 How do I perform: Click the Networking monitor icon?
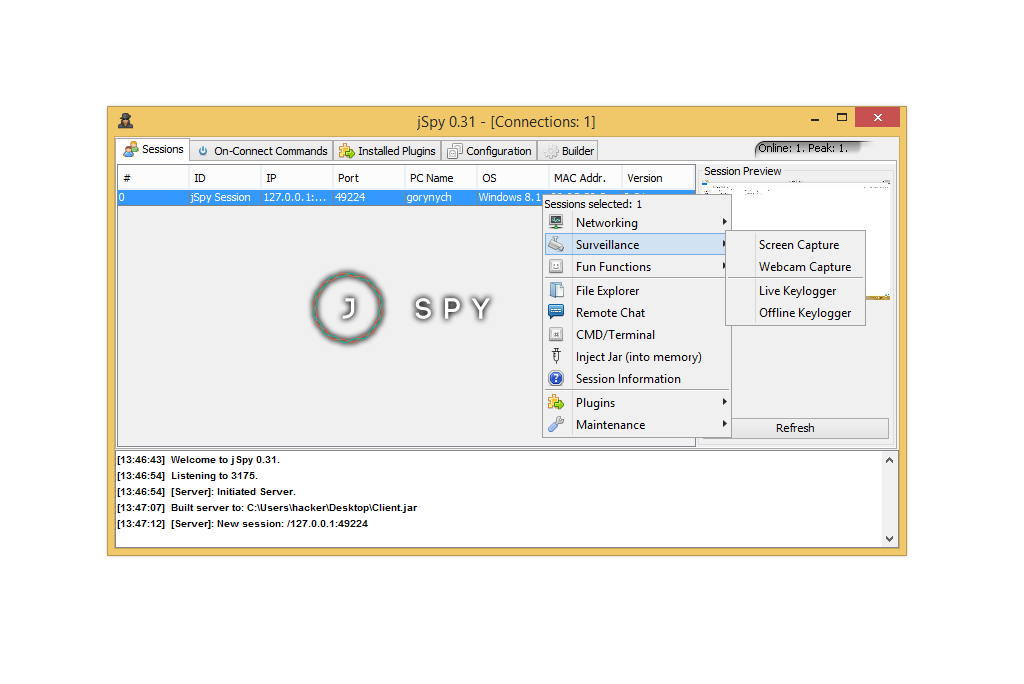556,222
